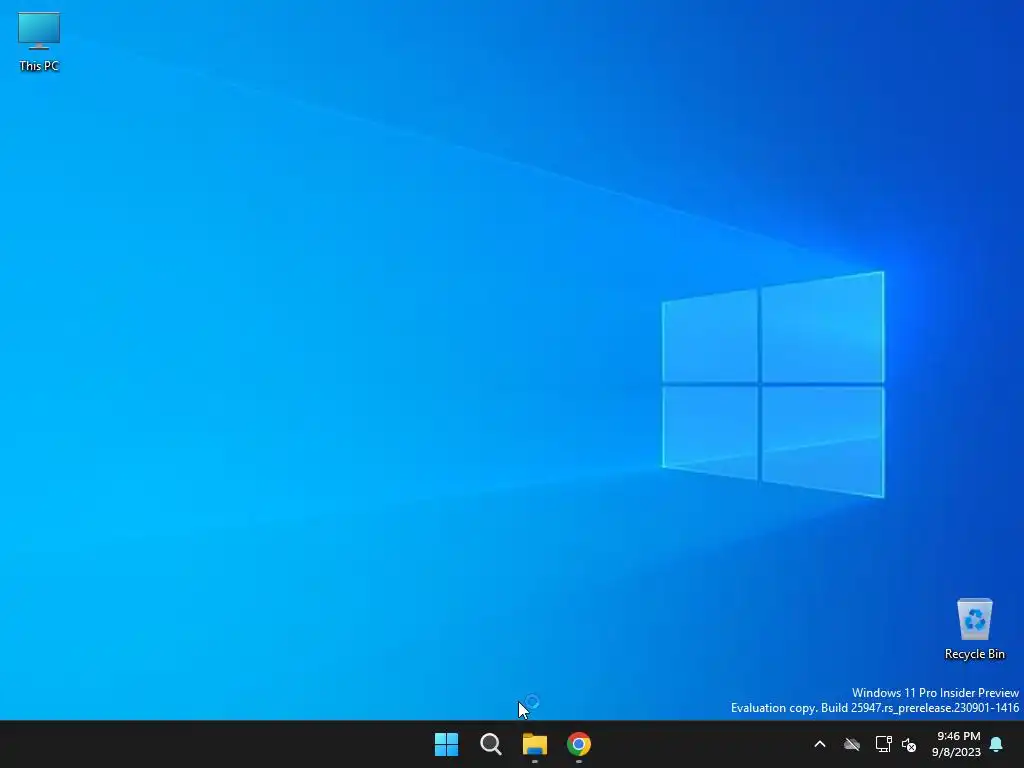Open taskbar Search

490,744
